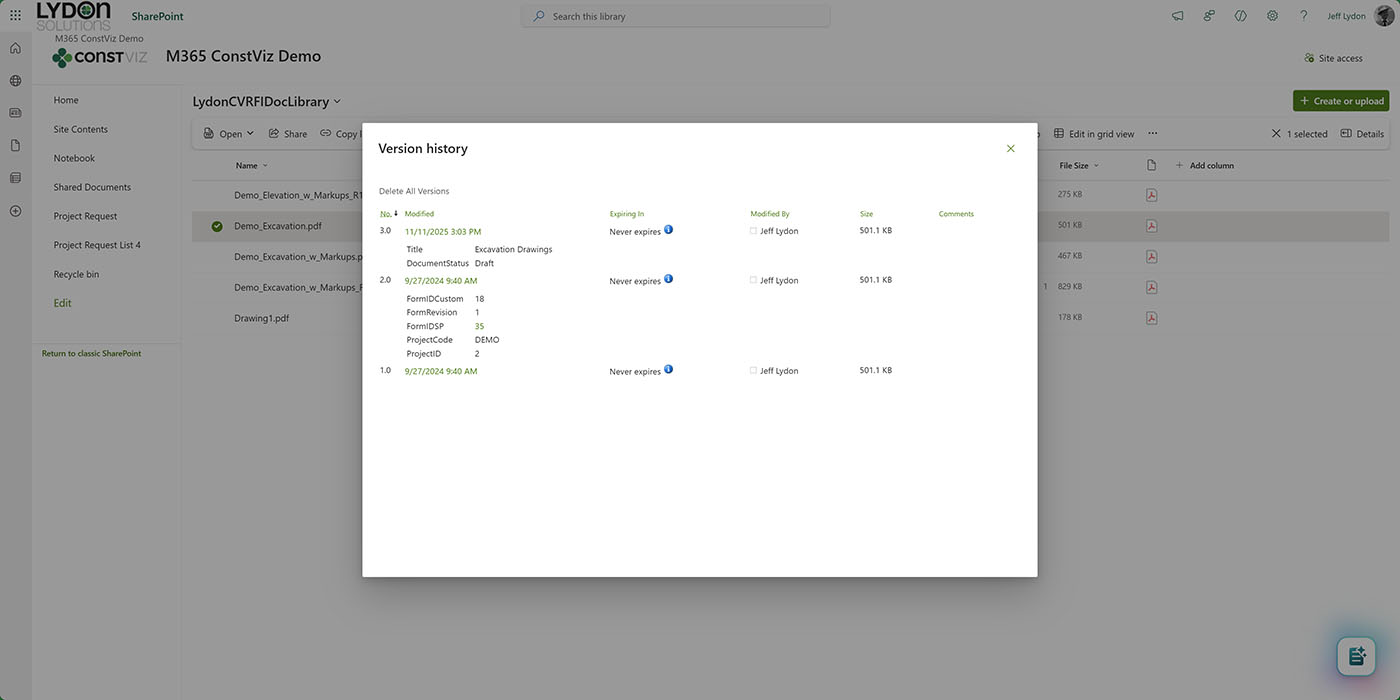Toggle Jeff Lydon presence box for version 3.0

click(753, 231)
